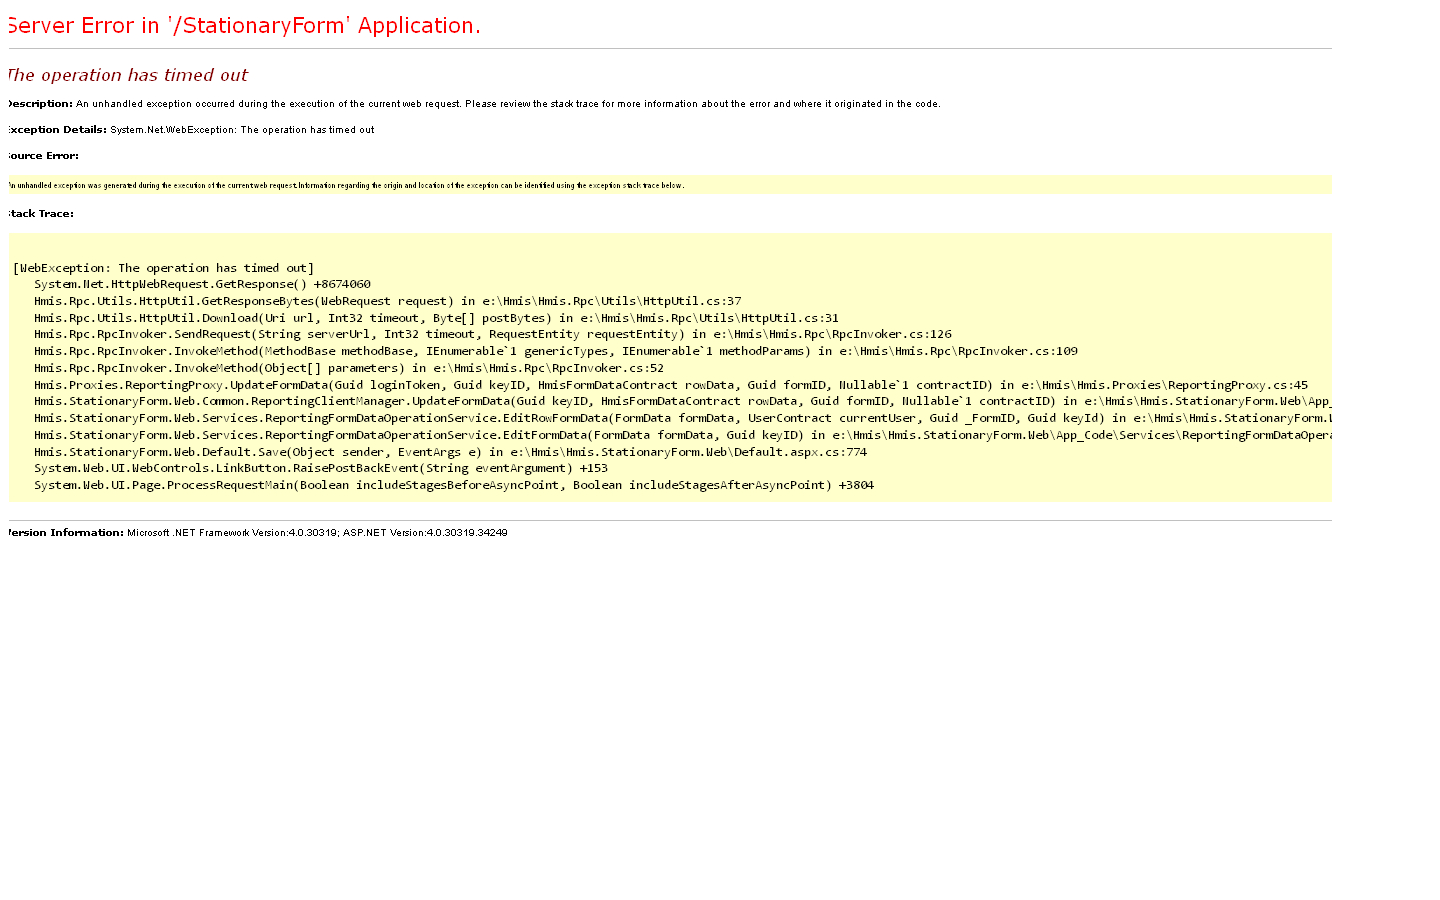Click the ReportingClientManager.UpdateFormData stack trace line
Screen dimensions: 1440x900
680,401
